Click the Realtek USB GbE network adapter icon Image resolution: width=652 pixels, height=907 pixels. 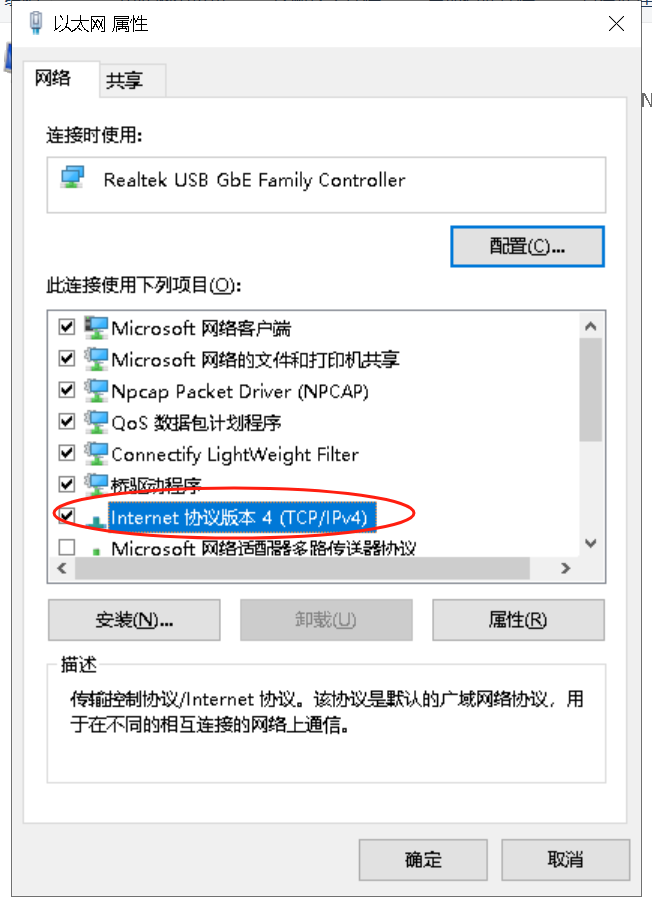click(x=73, y=177)
